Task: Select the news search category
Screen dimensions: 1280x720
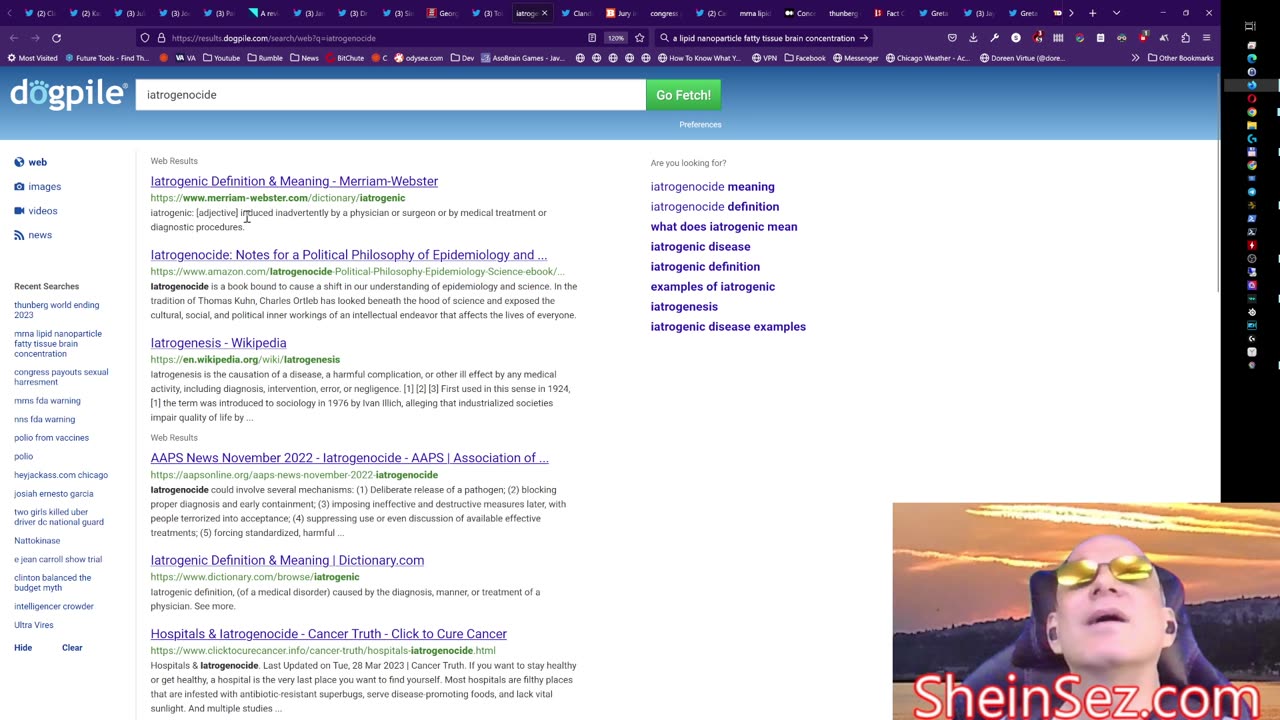Action: (x=33, y=235)
